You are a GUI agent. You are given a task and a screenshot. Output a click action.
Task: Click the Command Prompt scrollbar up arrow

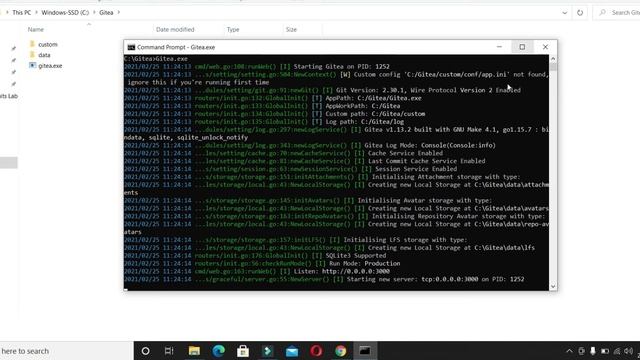pyautogui.click(x=553, y=59)
